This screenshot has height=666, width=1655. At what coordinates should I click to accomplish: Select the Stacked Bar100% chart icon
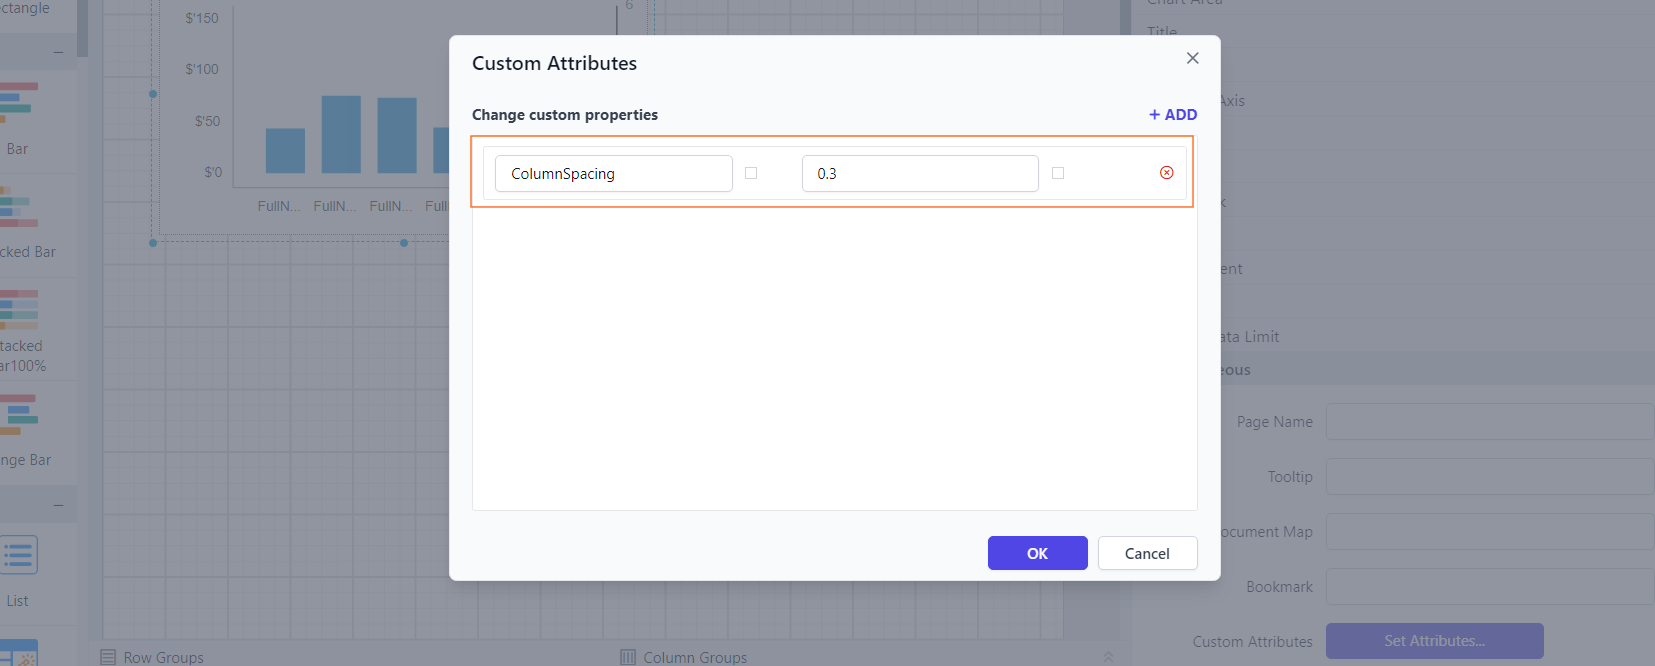(x=18, y=310)
